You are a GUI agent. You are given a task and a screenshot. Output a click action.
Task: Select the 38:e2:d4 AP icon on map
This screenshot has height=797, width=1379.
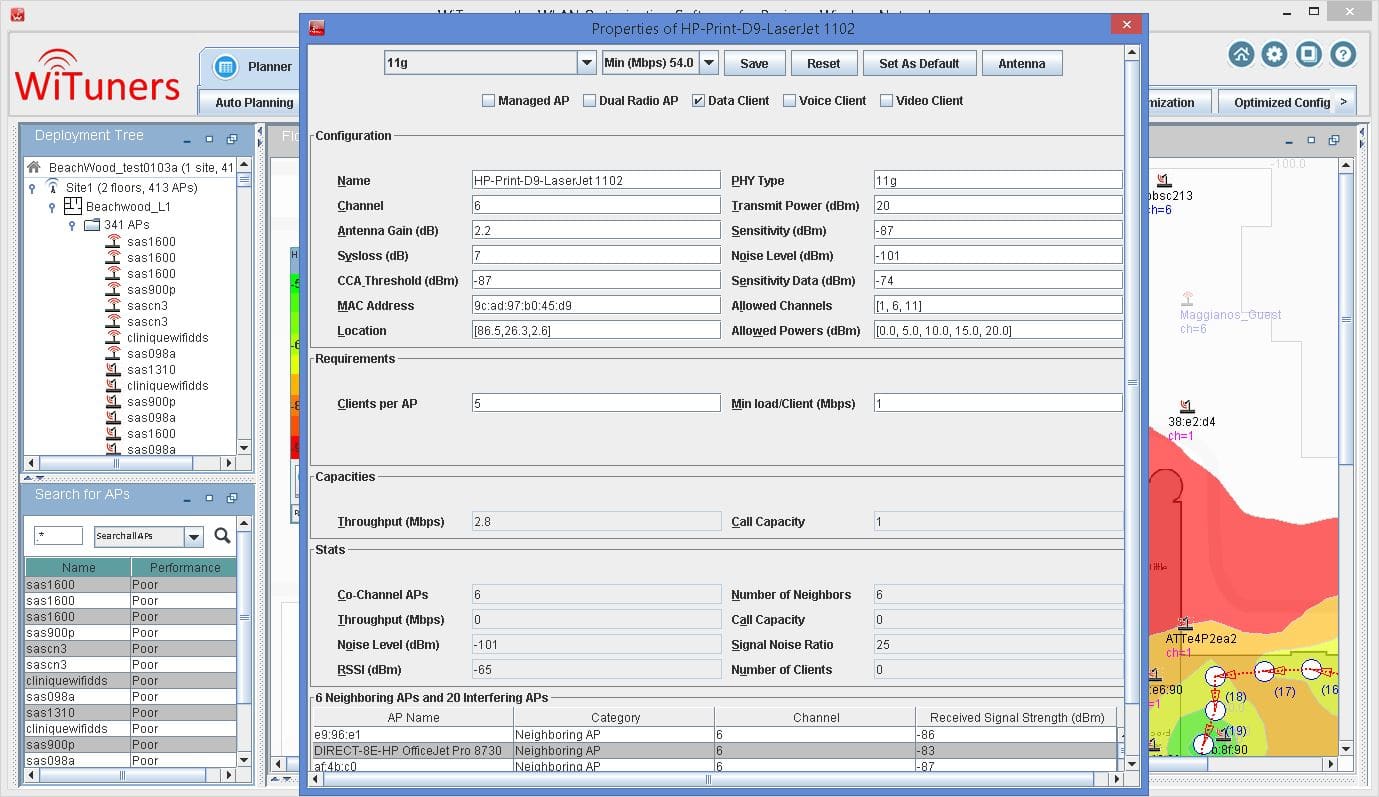1186,406
